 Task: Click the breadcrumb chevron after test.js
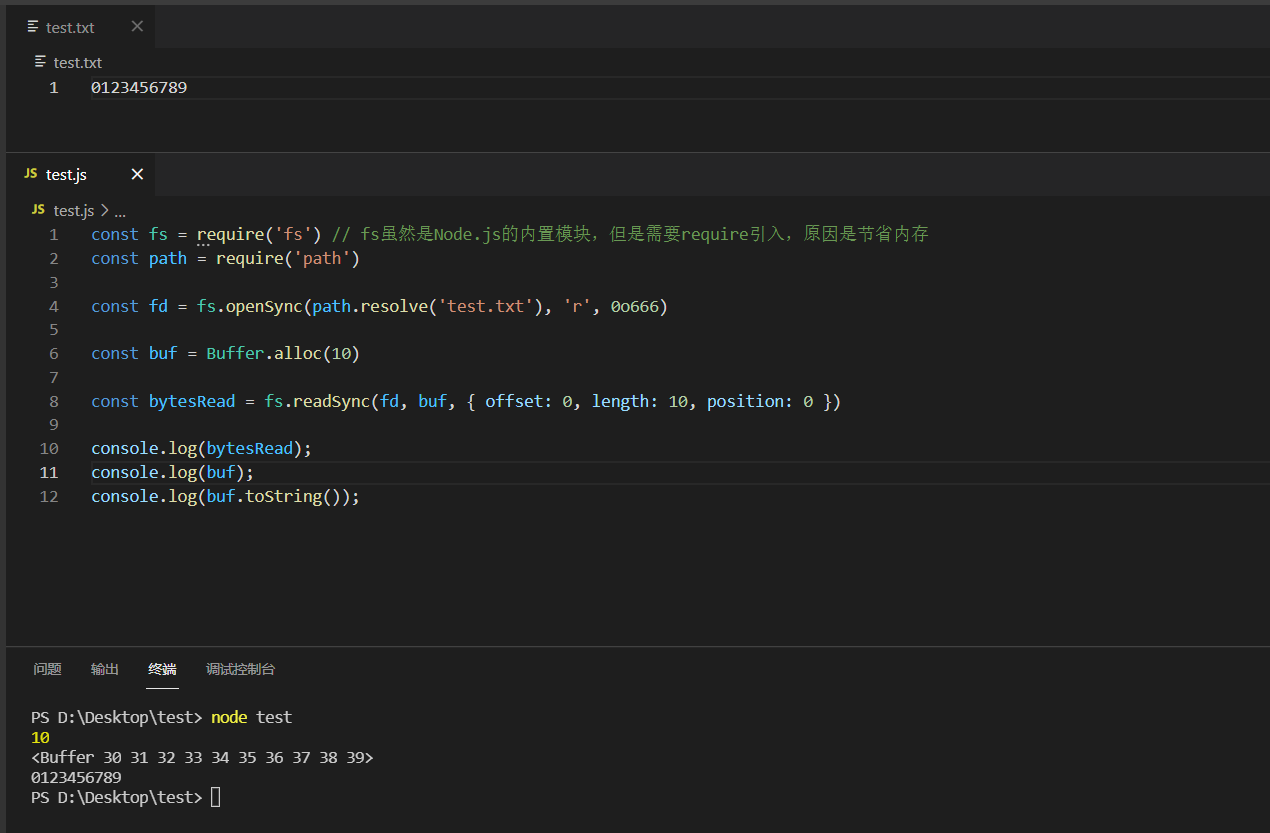tap(105, 210)
